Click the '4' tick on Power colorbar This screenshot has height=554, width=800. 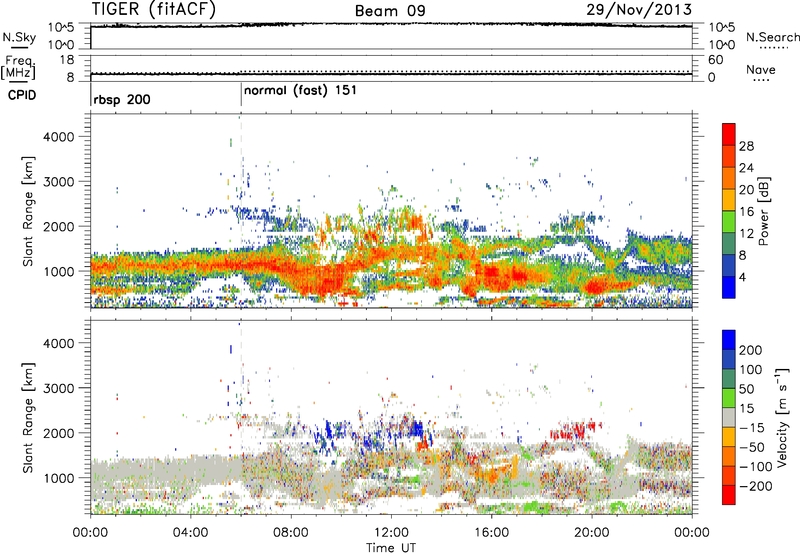[743, 278]
